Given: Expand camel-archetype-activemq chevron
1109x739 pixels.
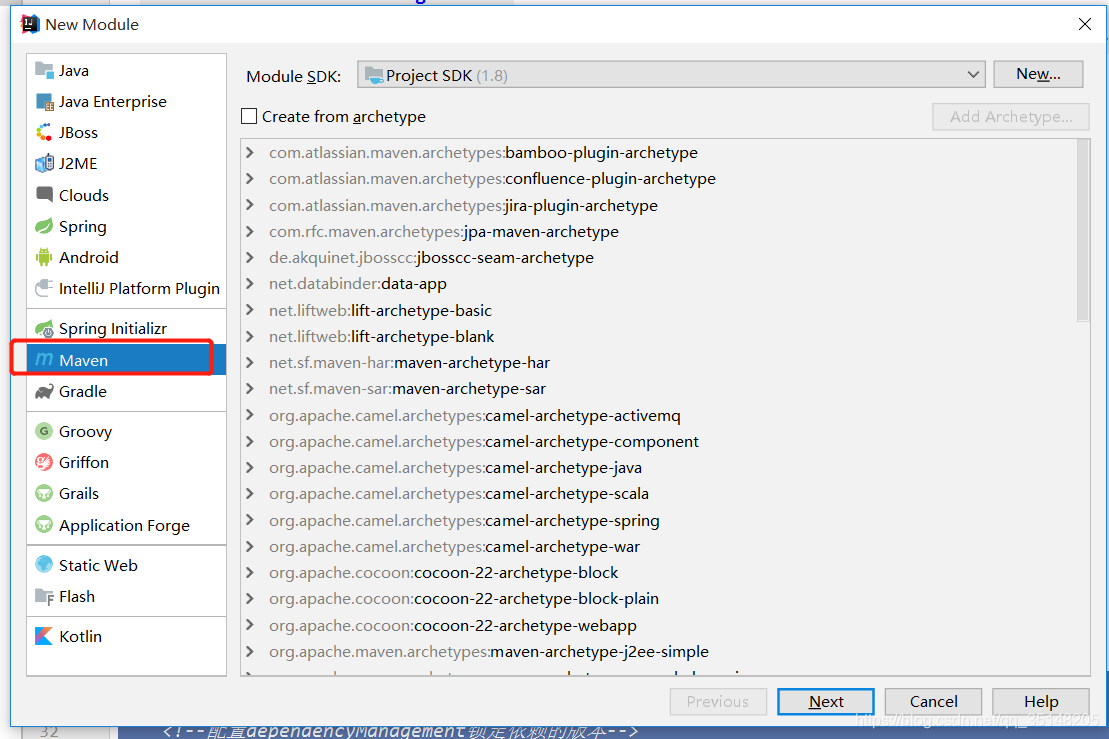Looking at the screenshot, I should pyautogui.click(x=250, y=415).
